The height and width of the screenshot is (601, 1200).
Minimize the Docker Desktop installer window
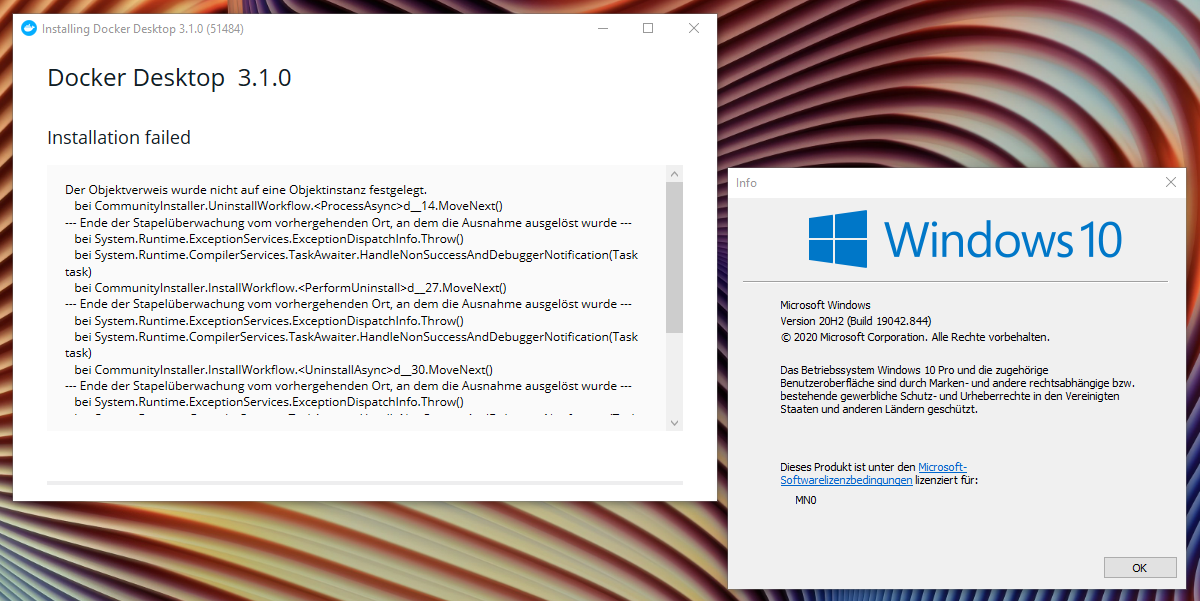click(602, 28)
